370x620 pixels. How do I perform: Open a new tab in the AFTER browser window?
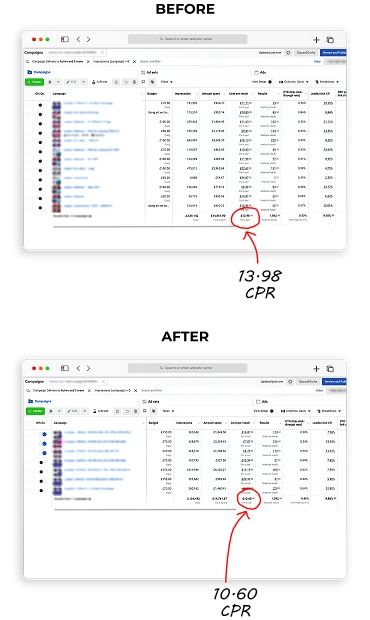[316, 369]
